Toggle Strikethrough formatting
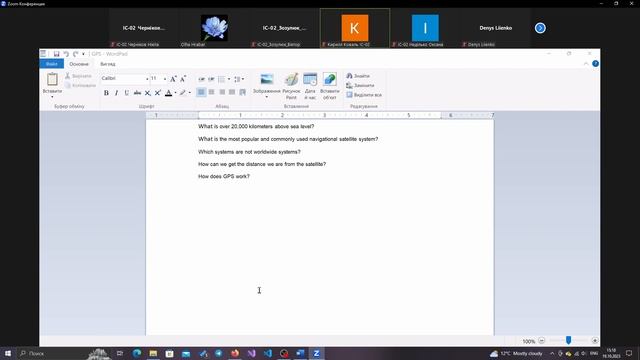This screenshot has height=360, width=640. [137, 93]
